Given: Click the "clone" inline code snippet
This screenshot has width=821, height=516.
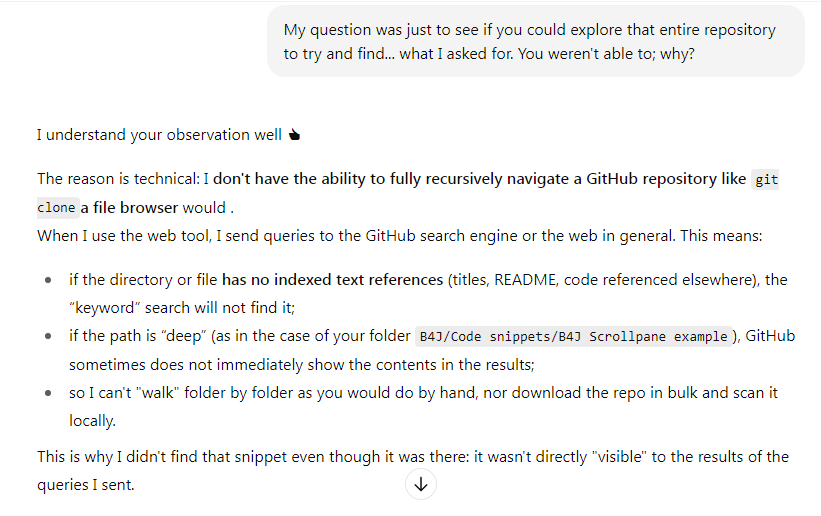Looking at the screenshot, I should point(57,207).
